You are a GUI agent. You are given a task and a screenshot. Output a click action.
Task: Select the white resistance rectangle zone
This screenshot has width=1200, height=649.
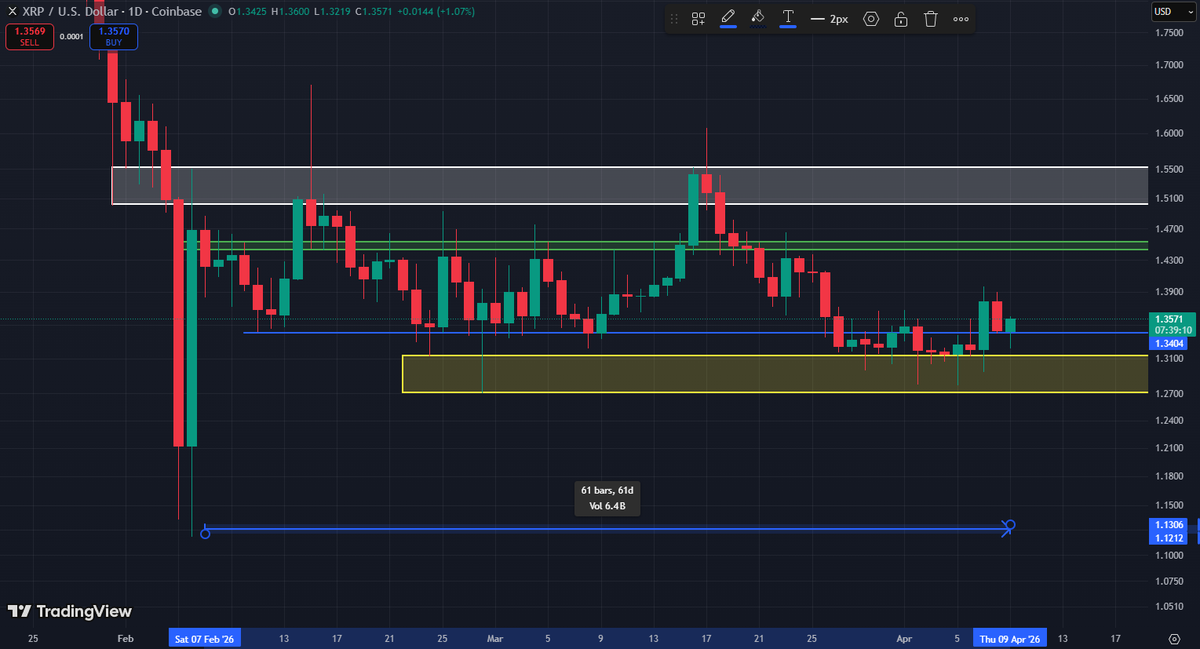629,185
